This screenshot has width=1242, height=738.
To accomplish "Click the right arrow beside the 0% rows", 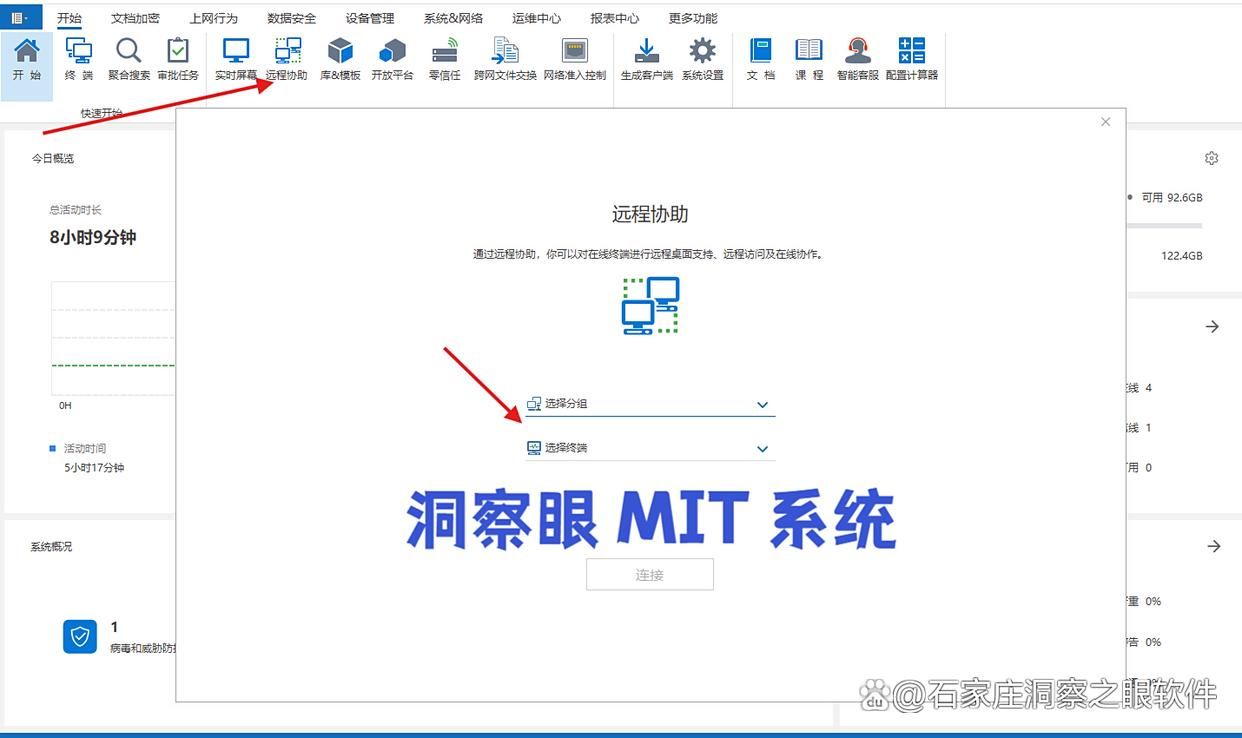I will pyautogui.click(x=1214, y=546).
